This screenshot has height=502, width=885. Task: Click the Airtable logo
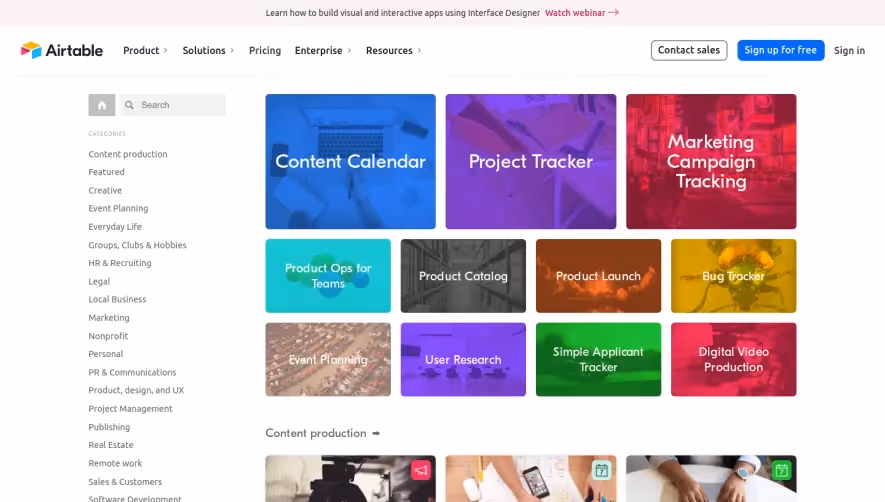tap(62, 50)
